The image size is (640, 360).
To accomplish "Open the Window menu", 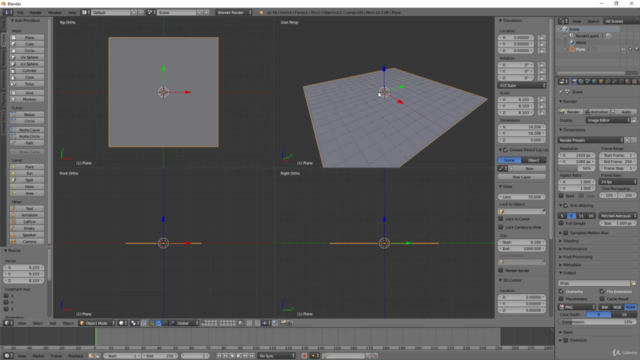I will [x=55, y=13].
